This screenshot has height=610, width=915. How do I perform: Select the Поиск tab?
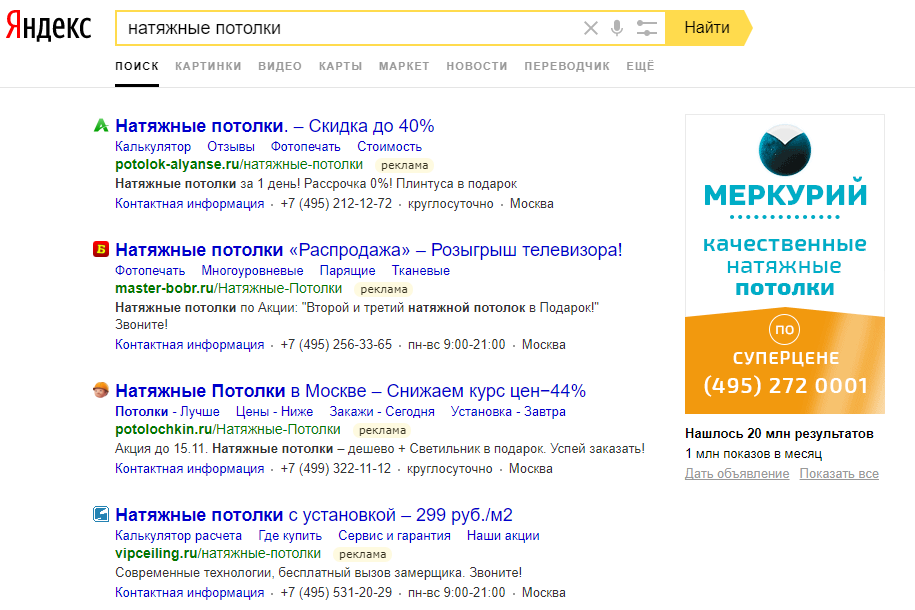coord(137,66)
